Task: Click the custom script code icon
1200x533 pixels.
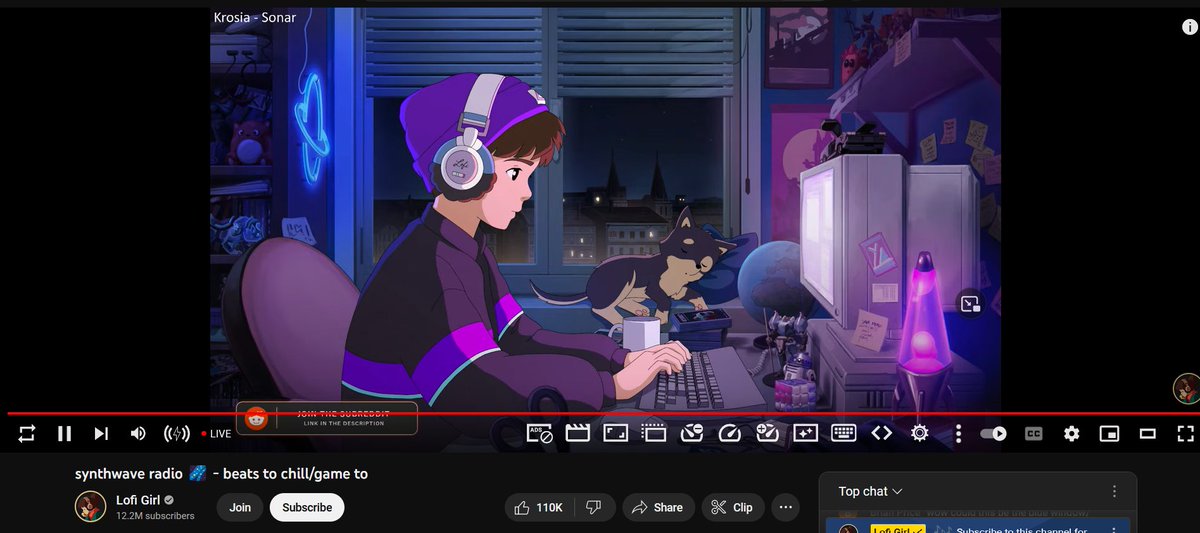Action: (x=881, y=433)
